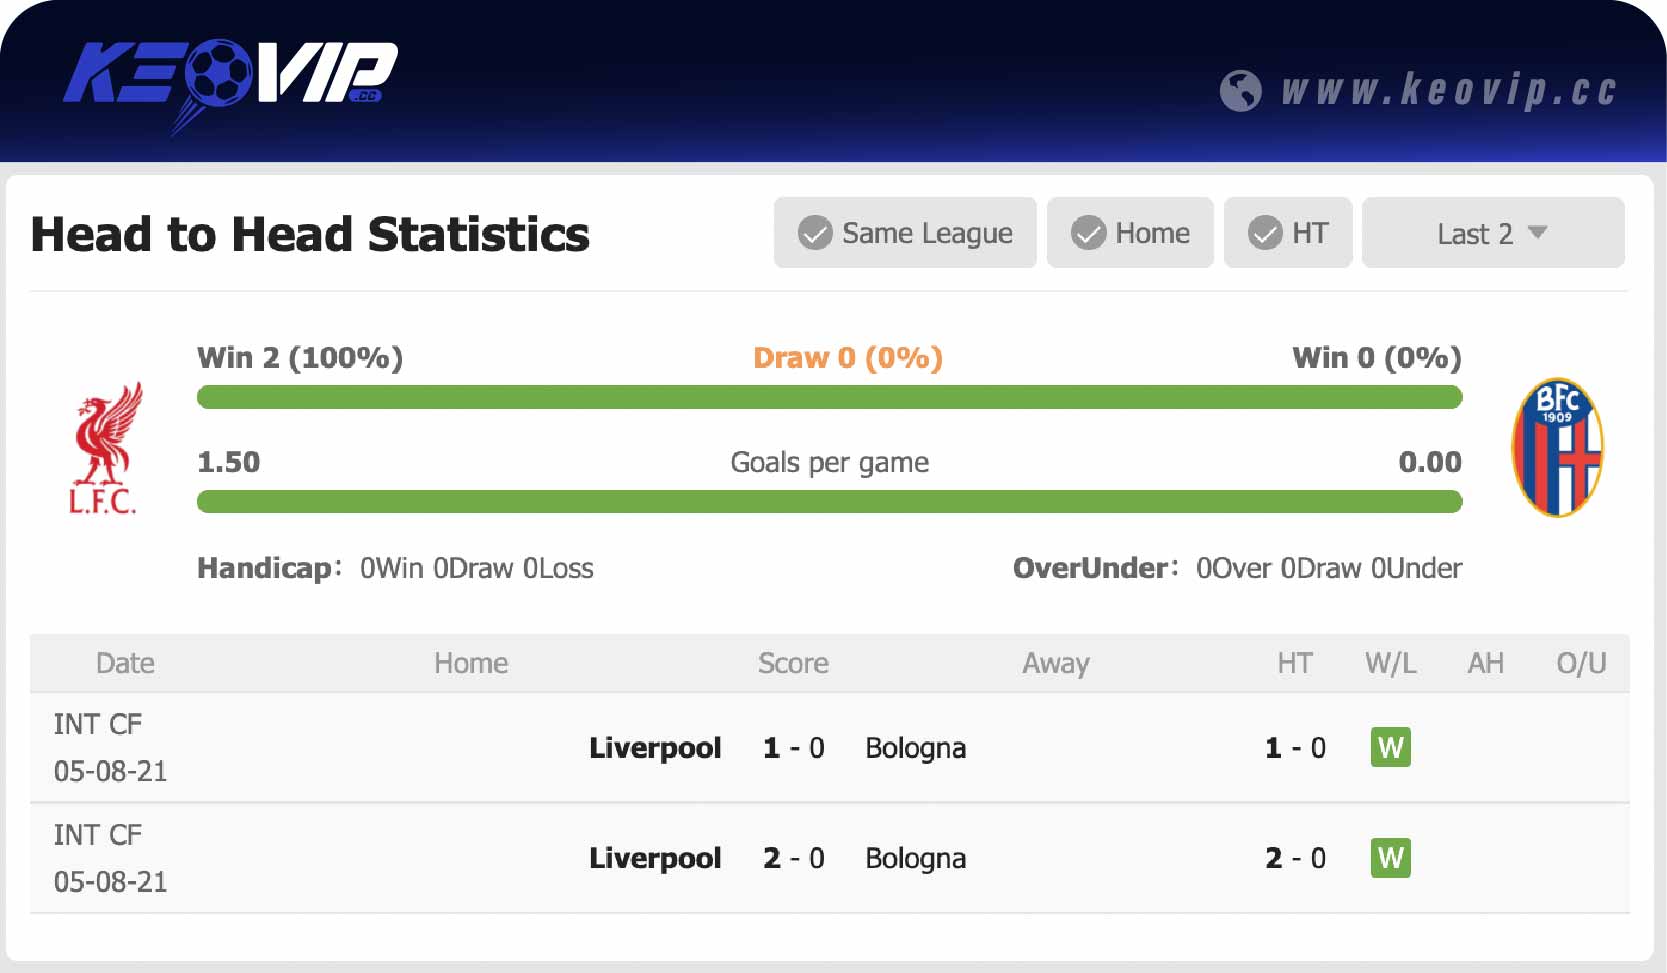Select the W/L column header
1667x973 pixels.
point(1391,663)
